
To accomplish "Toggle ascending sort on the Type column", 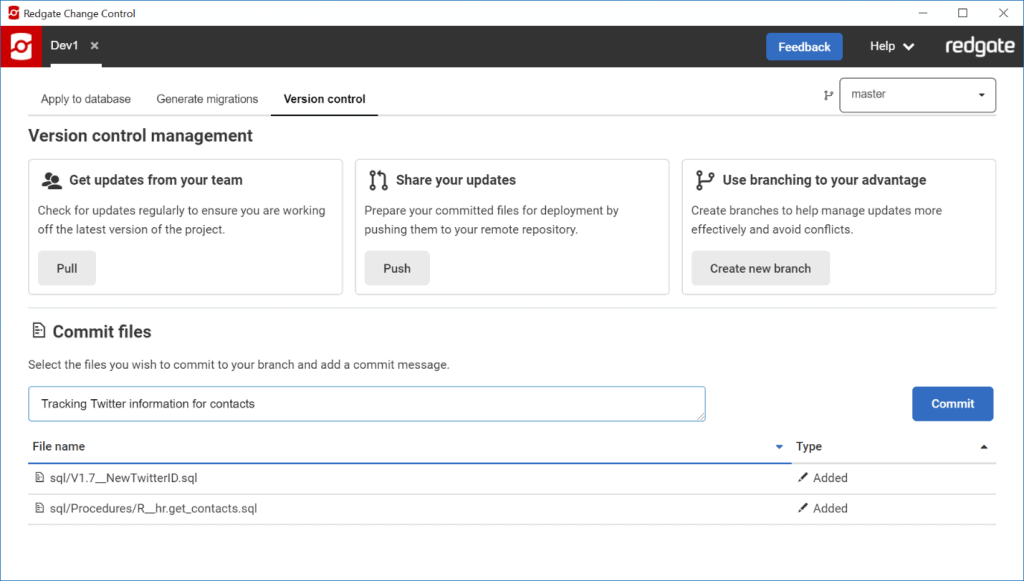I will coord(983,447).
